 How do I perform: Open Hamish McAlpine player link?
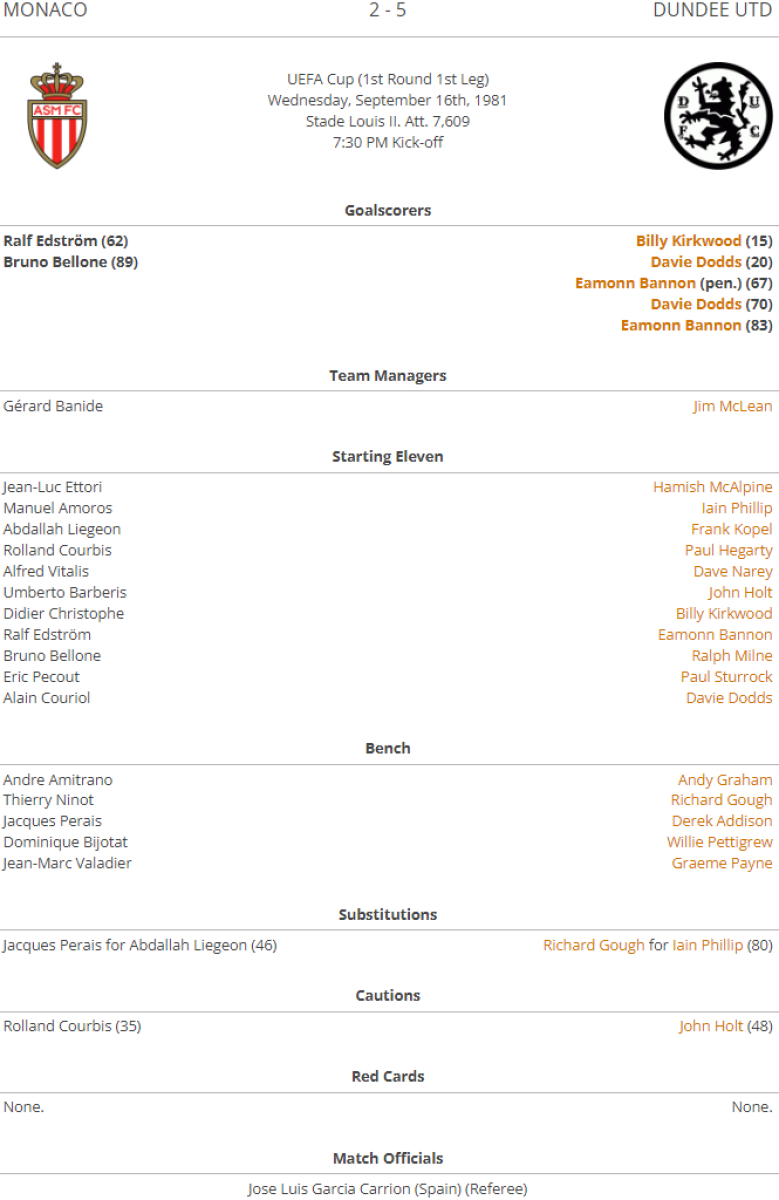click(712, 487)
